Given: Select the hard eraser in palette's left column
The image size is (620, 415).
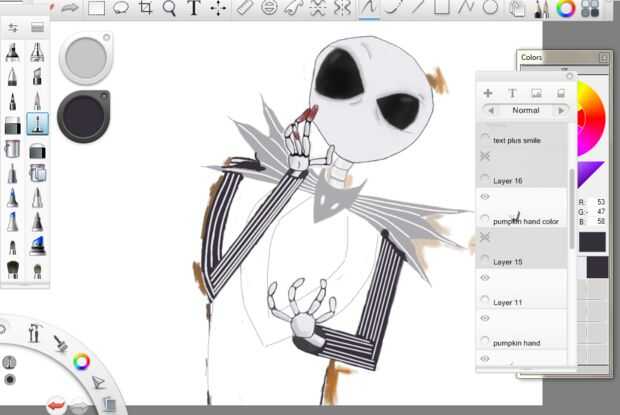Looking at the screenshot, I should pos(13,125).
